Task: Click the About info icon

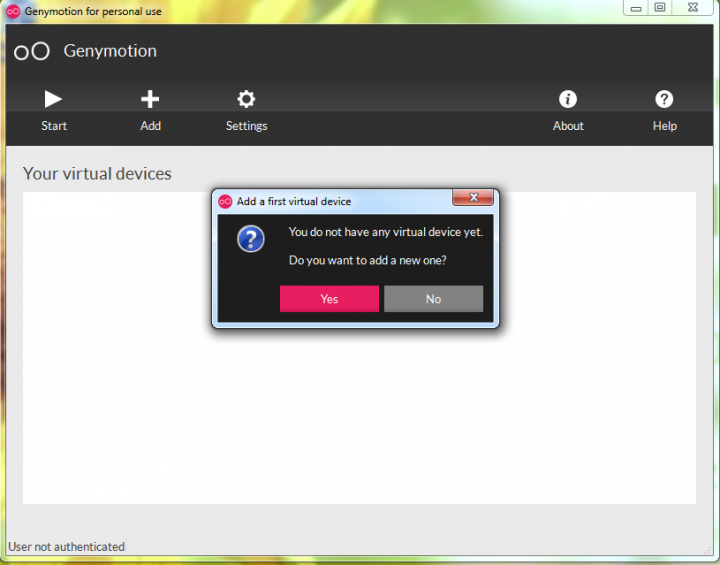Action: [568, 99]
